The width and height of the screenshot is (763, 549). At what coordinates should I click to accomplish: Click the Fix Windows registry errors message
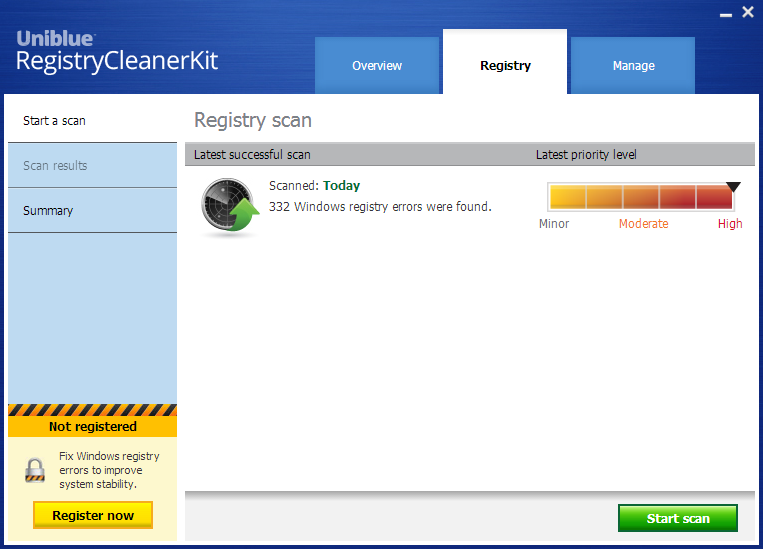coord(109,470)
